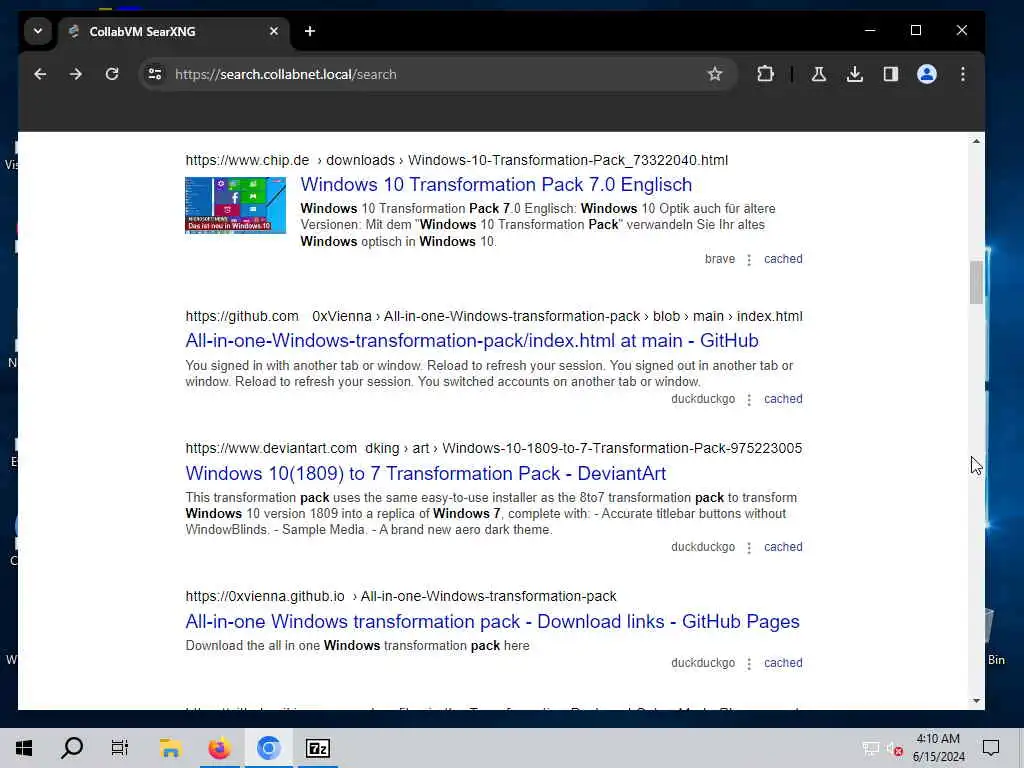This screenshot has width=1024, height=768.
Task: Click the scrollbar up arrow
Action: point(976,141)
